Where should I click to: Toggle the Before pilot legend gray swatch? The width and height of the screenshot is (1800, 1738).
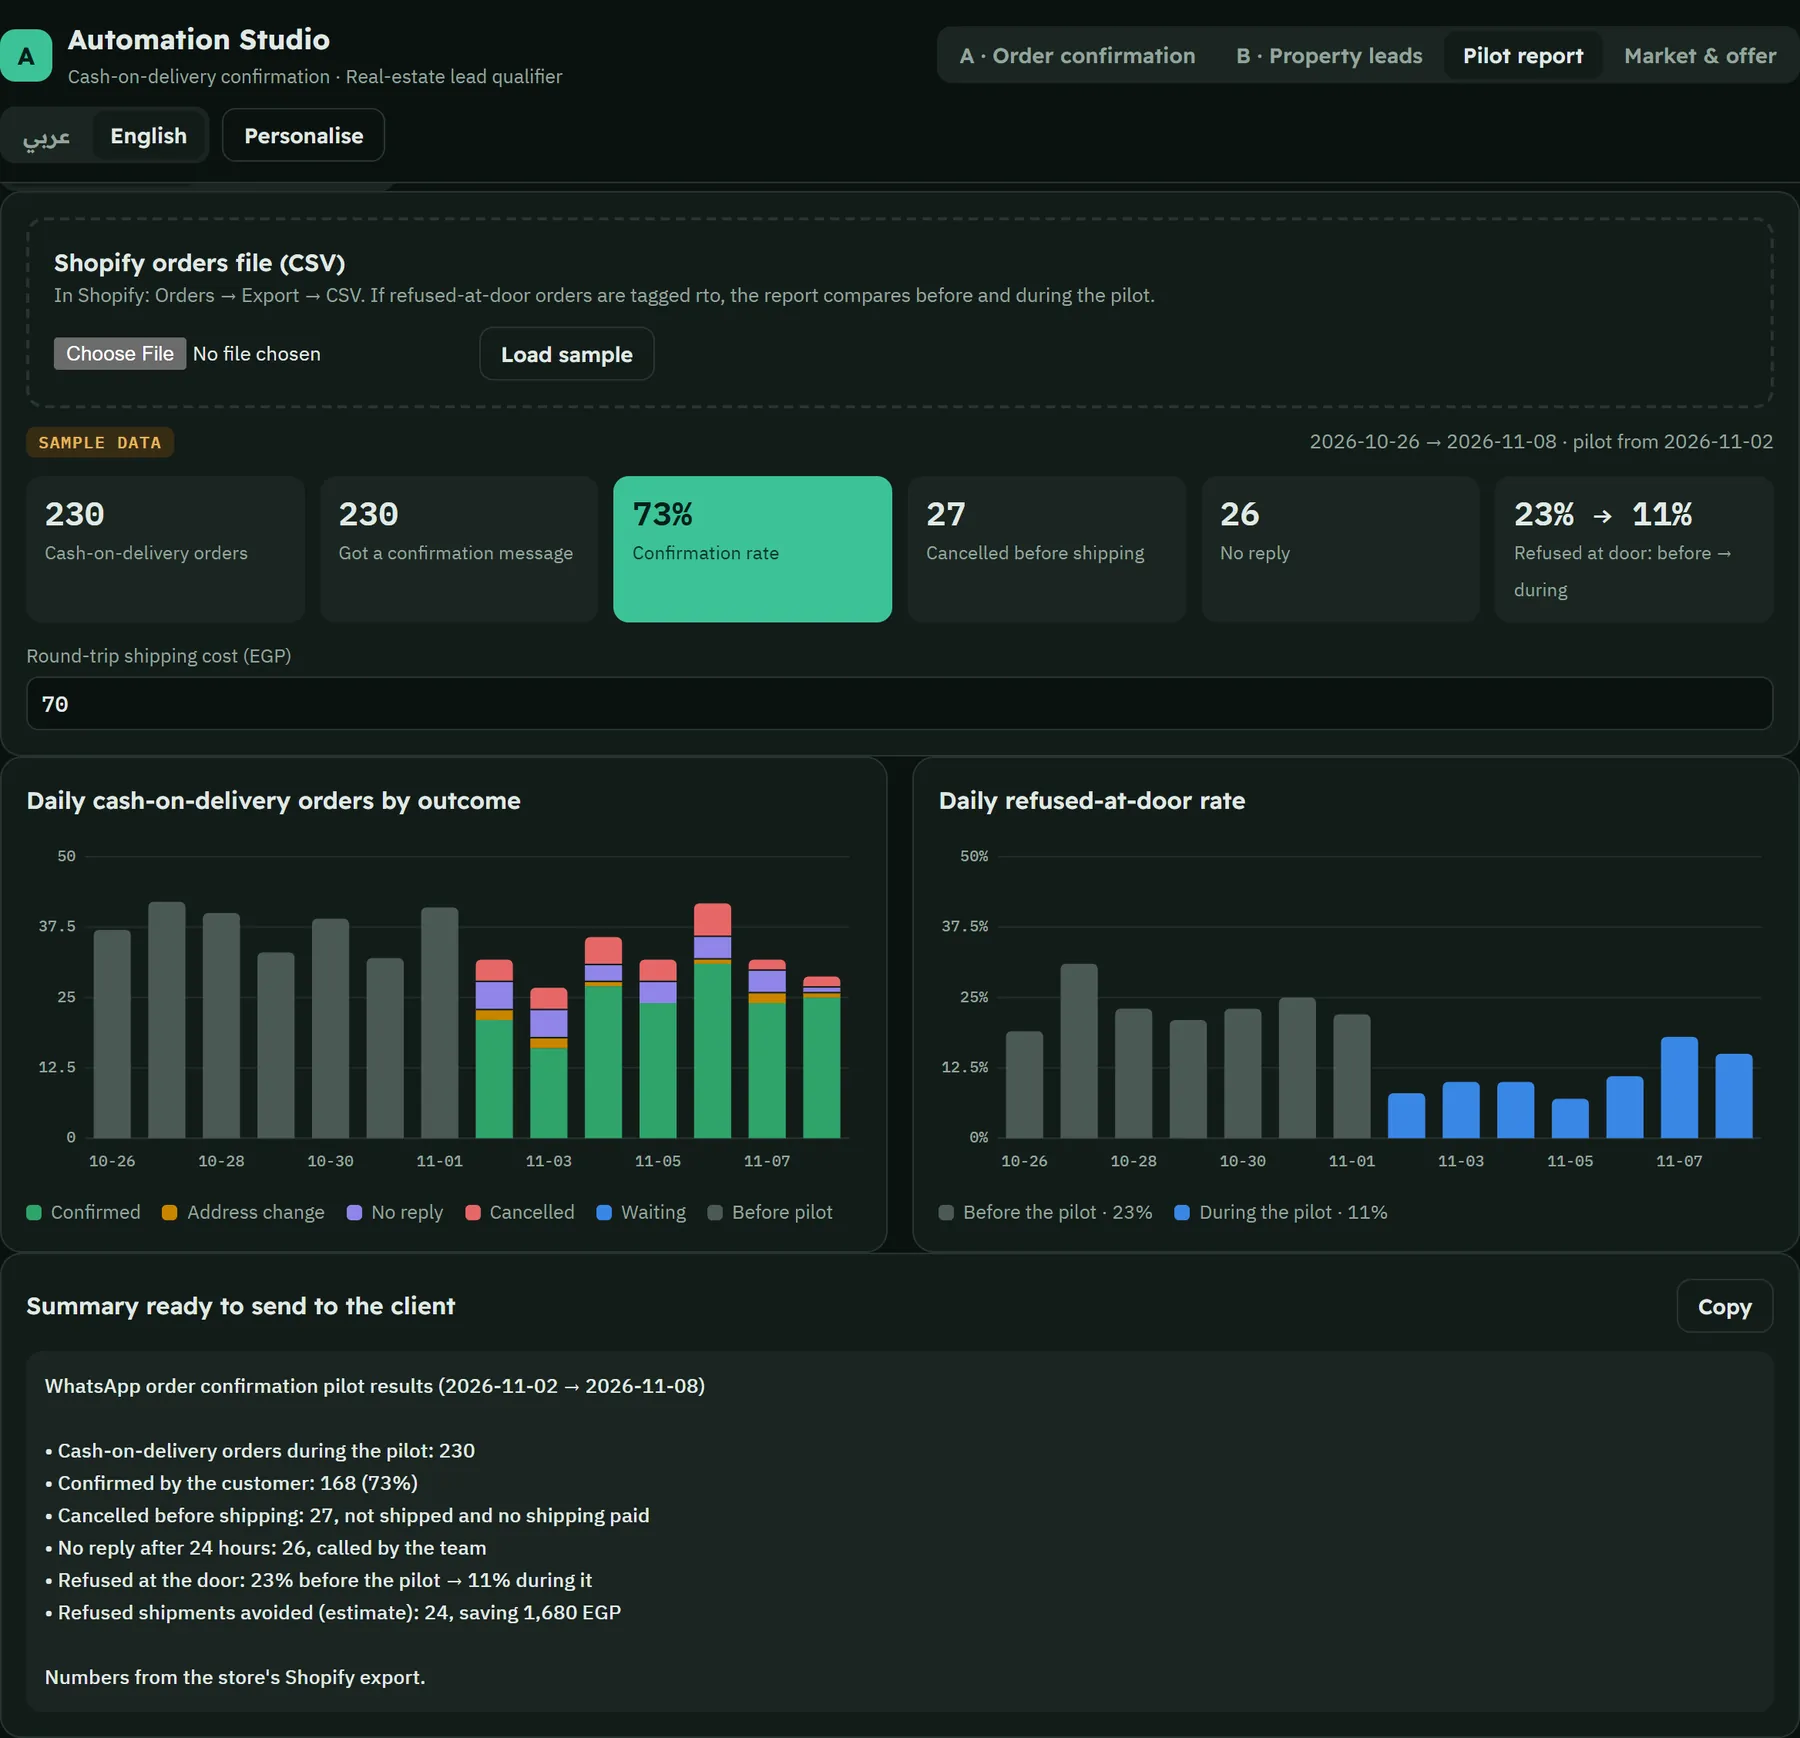[715, 1213]
